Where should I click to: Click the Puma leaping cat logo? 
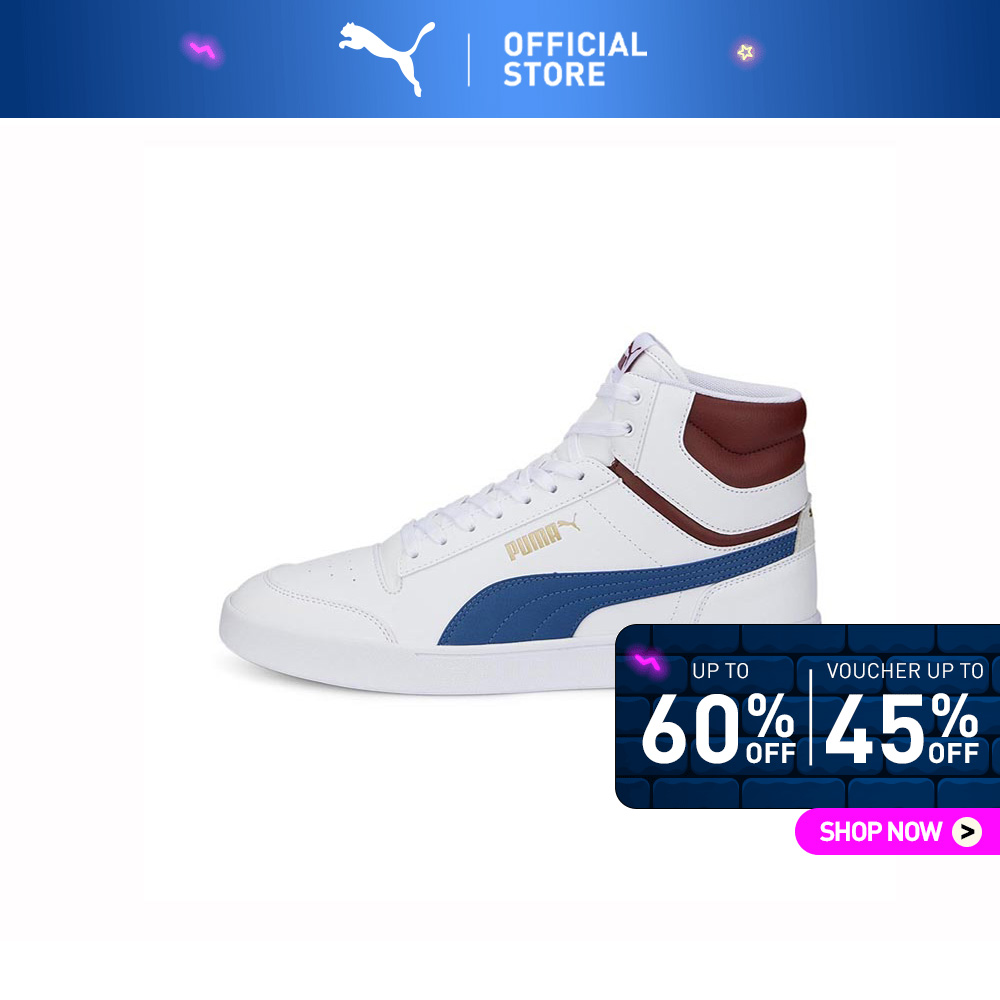[386, 58]
